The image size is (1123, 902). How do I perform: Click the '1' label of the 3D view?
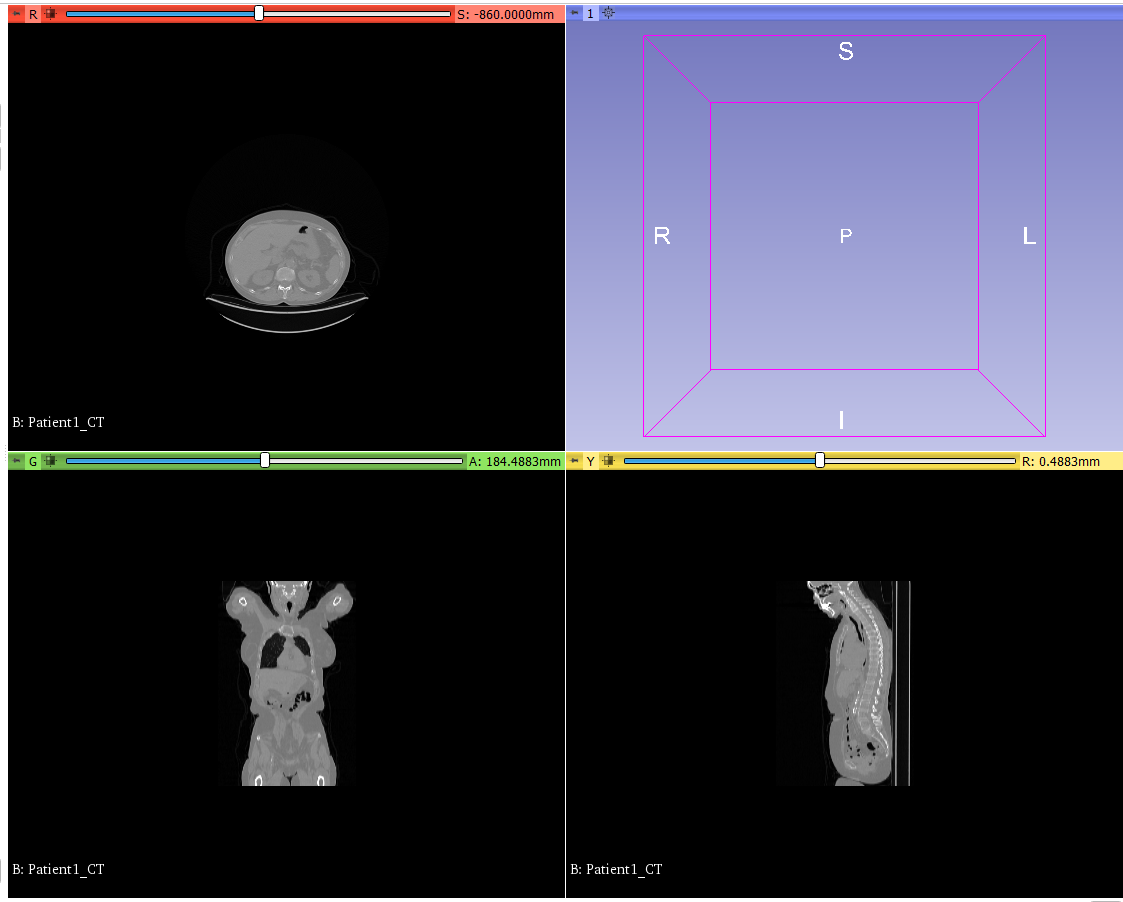[590, 14]
